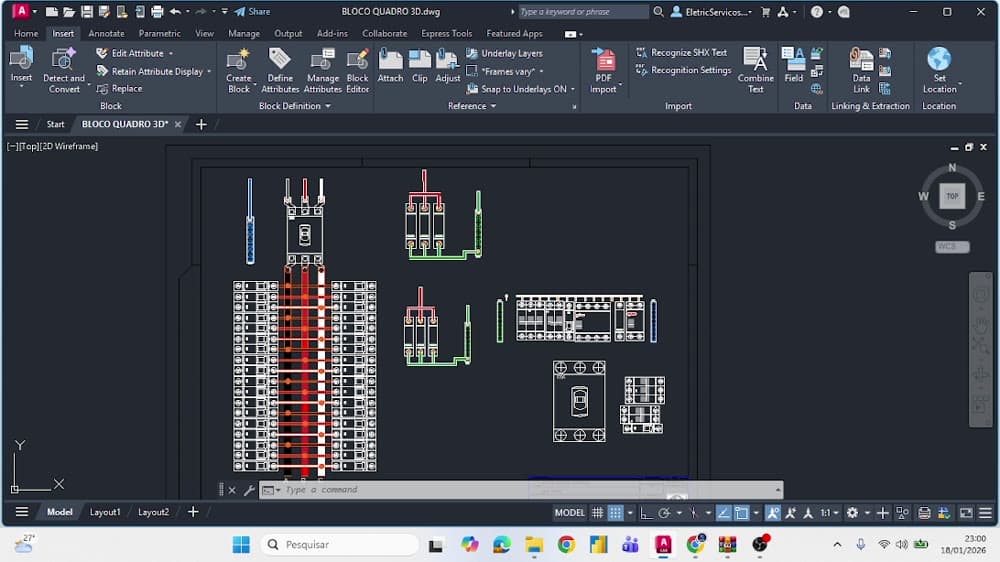Click the Insert block icon
The image size is (1000, 562).
click(21, 59)
